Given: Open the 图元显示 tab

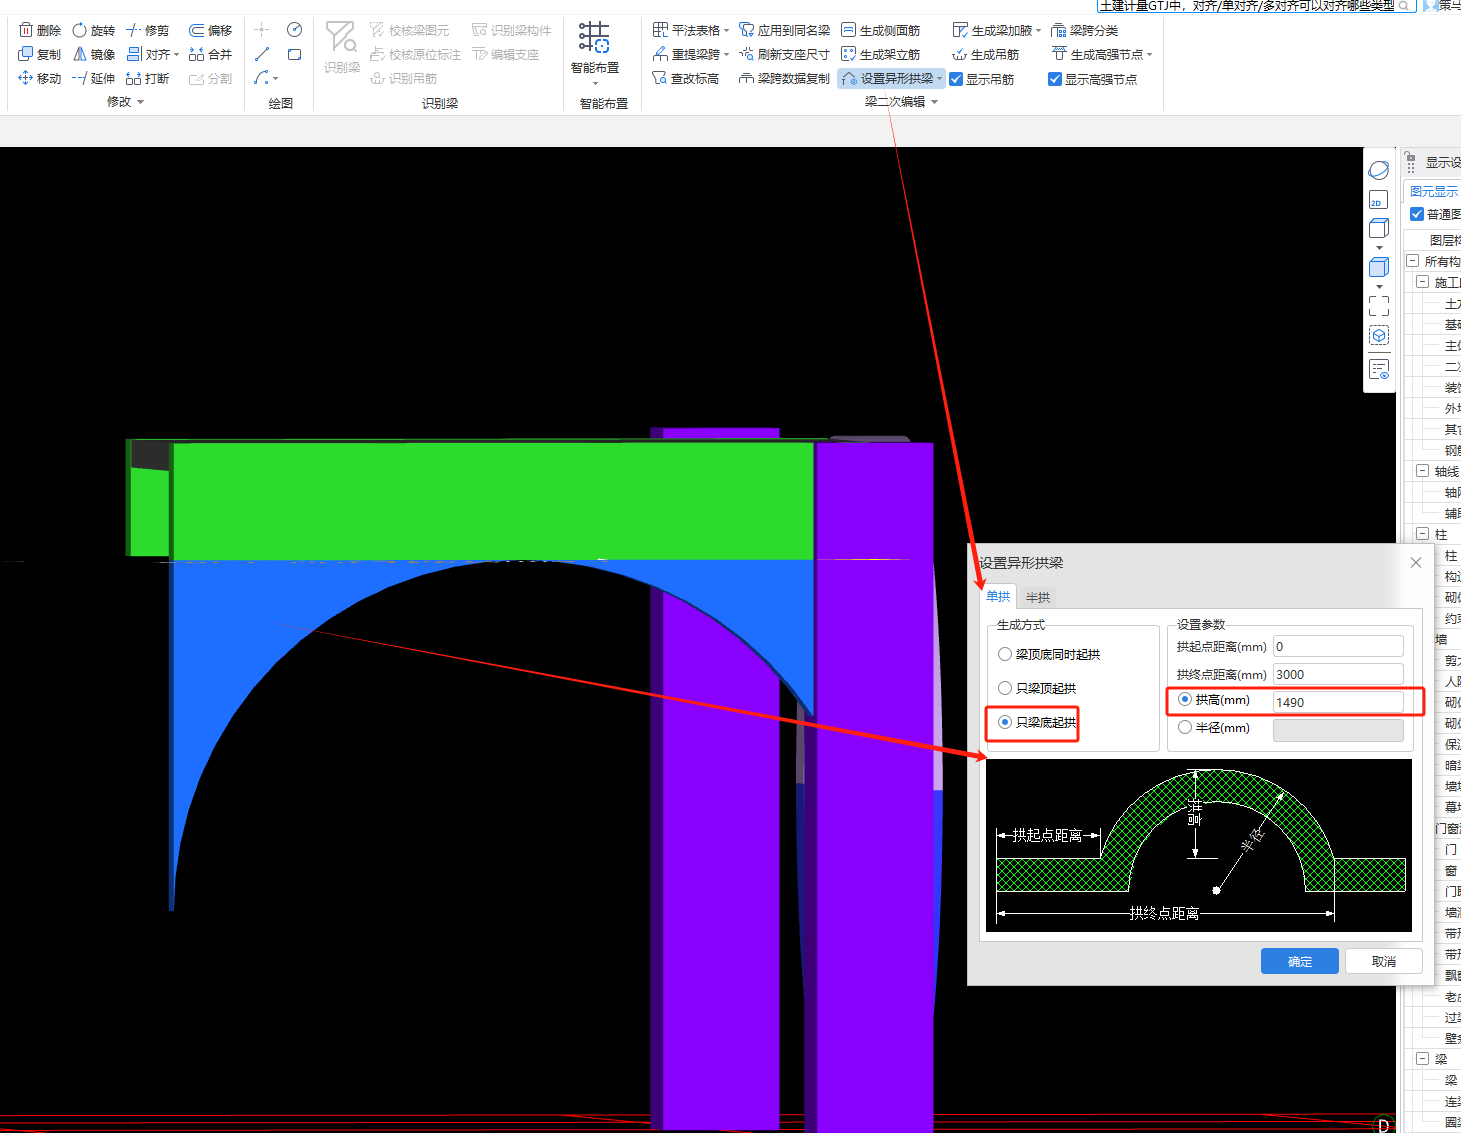Looking at the screenshot, I should (x=1433, y=191).
